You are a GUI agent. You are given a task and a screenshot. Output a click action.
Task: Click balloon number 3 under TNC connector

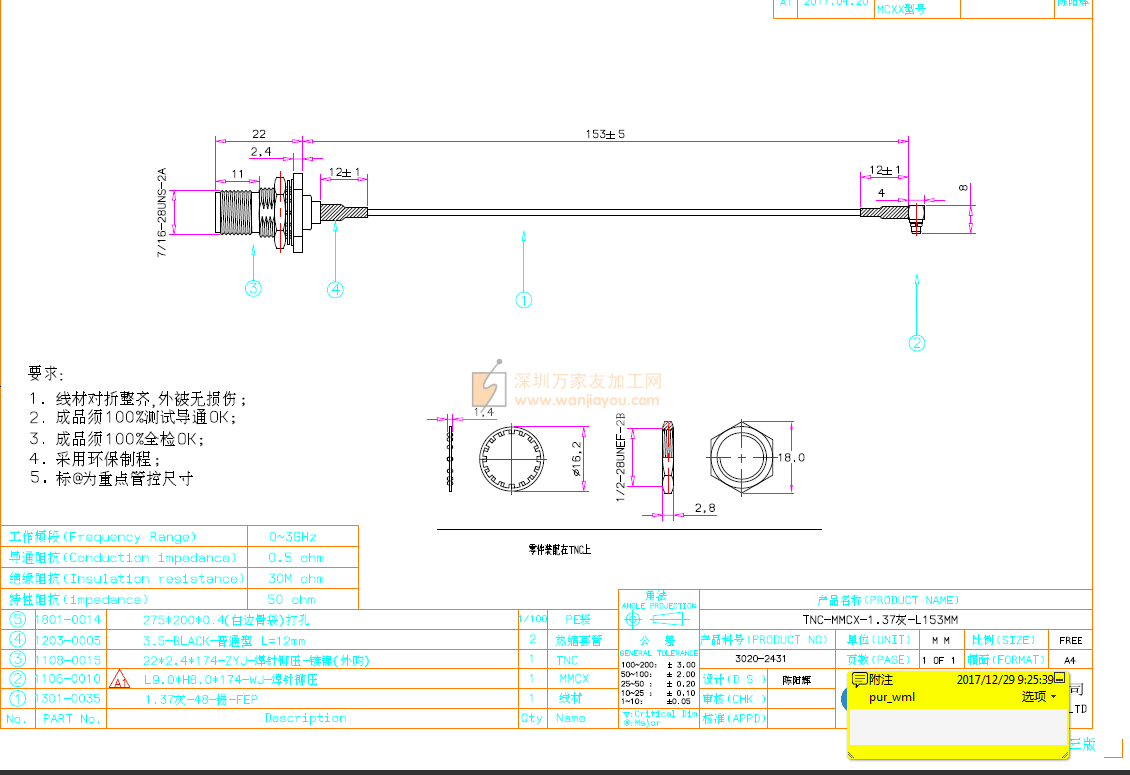pos(254,289)
